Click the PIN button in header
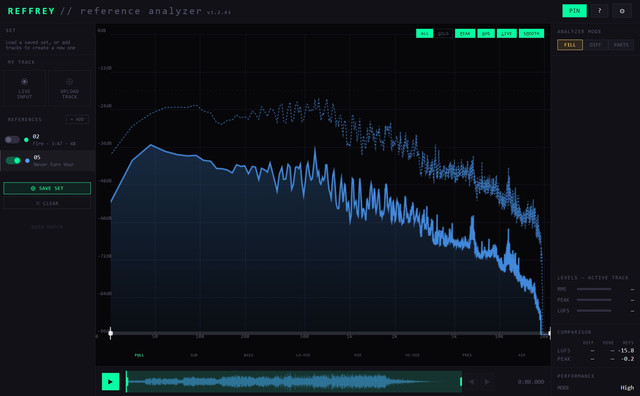Screen dimensions: 640x396 click(x=574, y=11)
